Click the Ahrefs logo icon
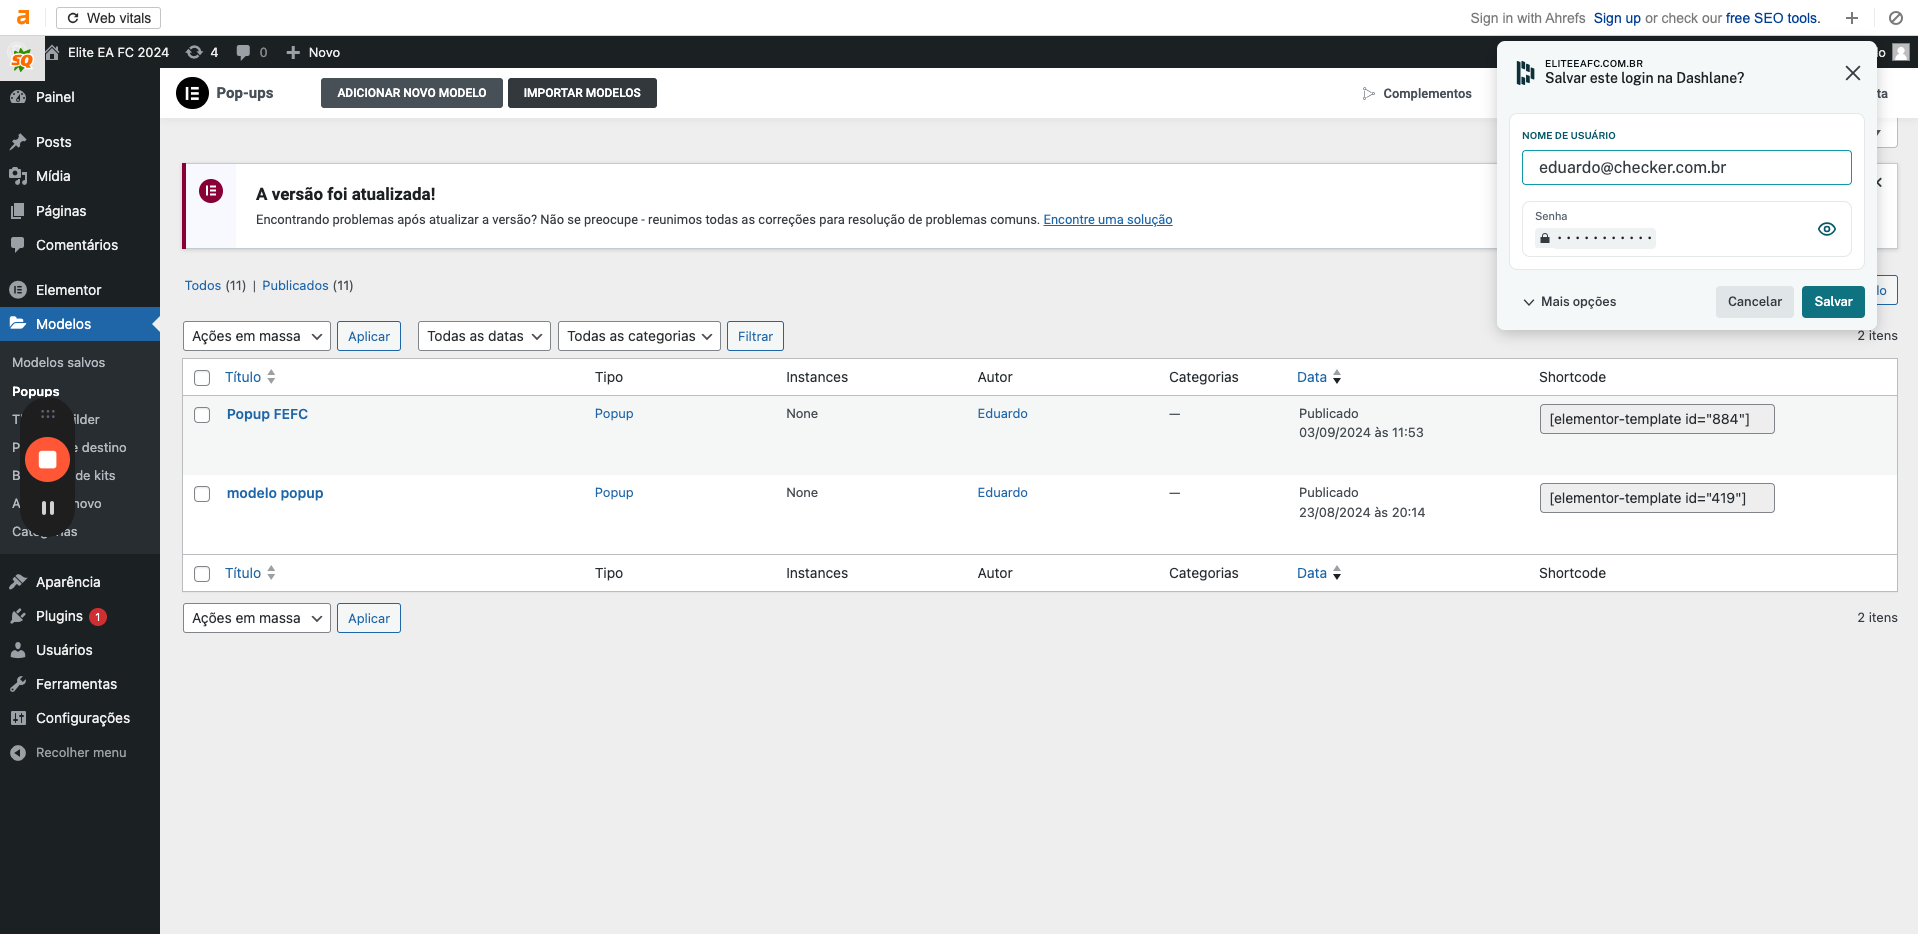This screenshot has width=1918, height=934. [x=23, y=17]
